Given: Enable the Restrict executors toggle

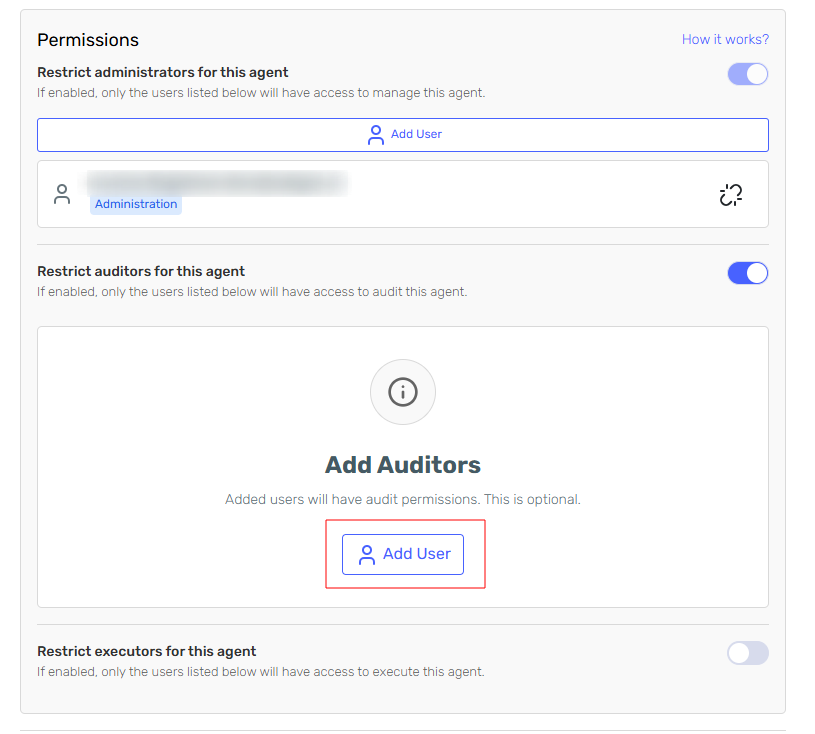Looking at the screenshot, I should (x=747, y=653).
